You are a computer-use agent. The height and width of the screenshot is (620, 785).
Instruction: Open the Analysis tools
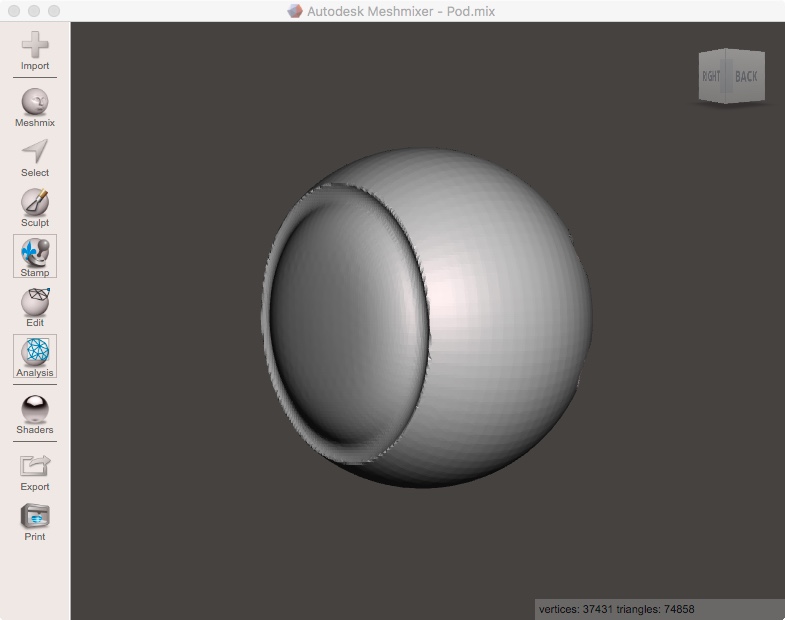(x=35, y=356)
